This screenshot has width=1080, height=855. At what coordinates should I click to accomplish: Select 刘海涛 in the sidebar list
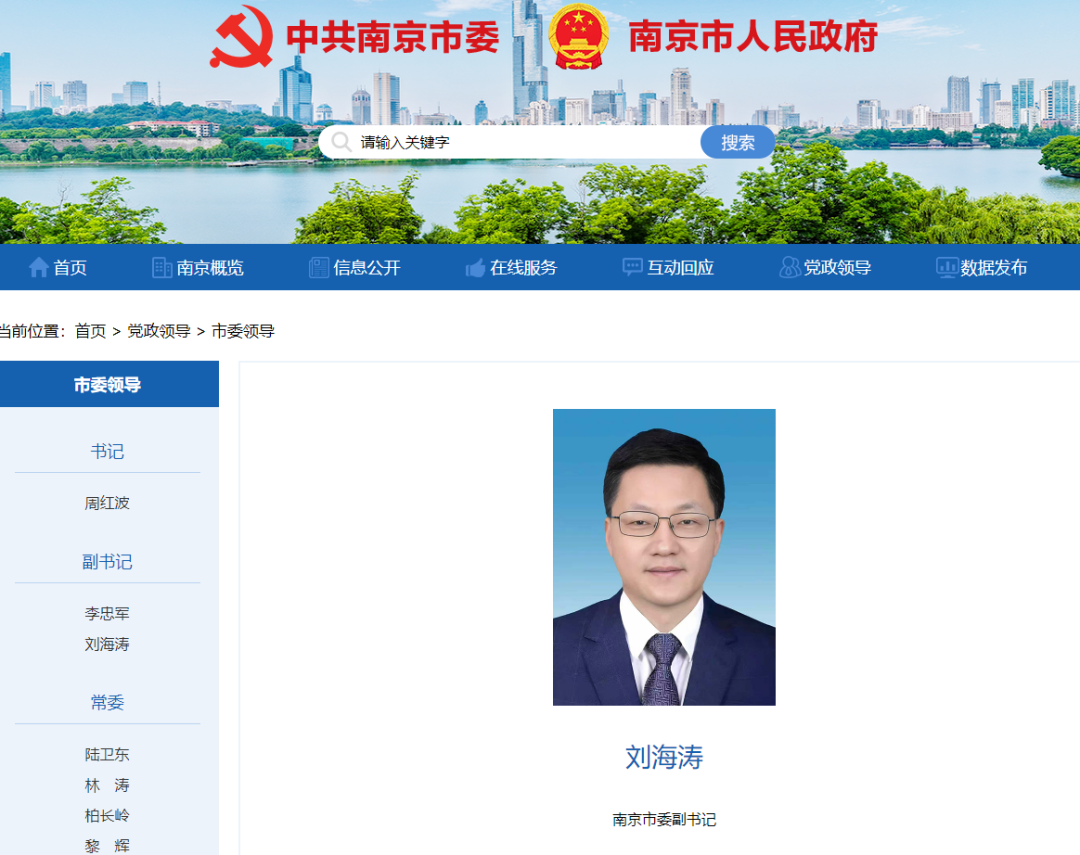coord(107,644)
